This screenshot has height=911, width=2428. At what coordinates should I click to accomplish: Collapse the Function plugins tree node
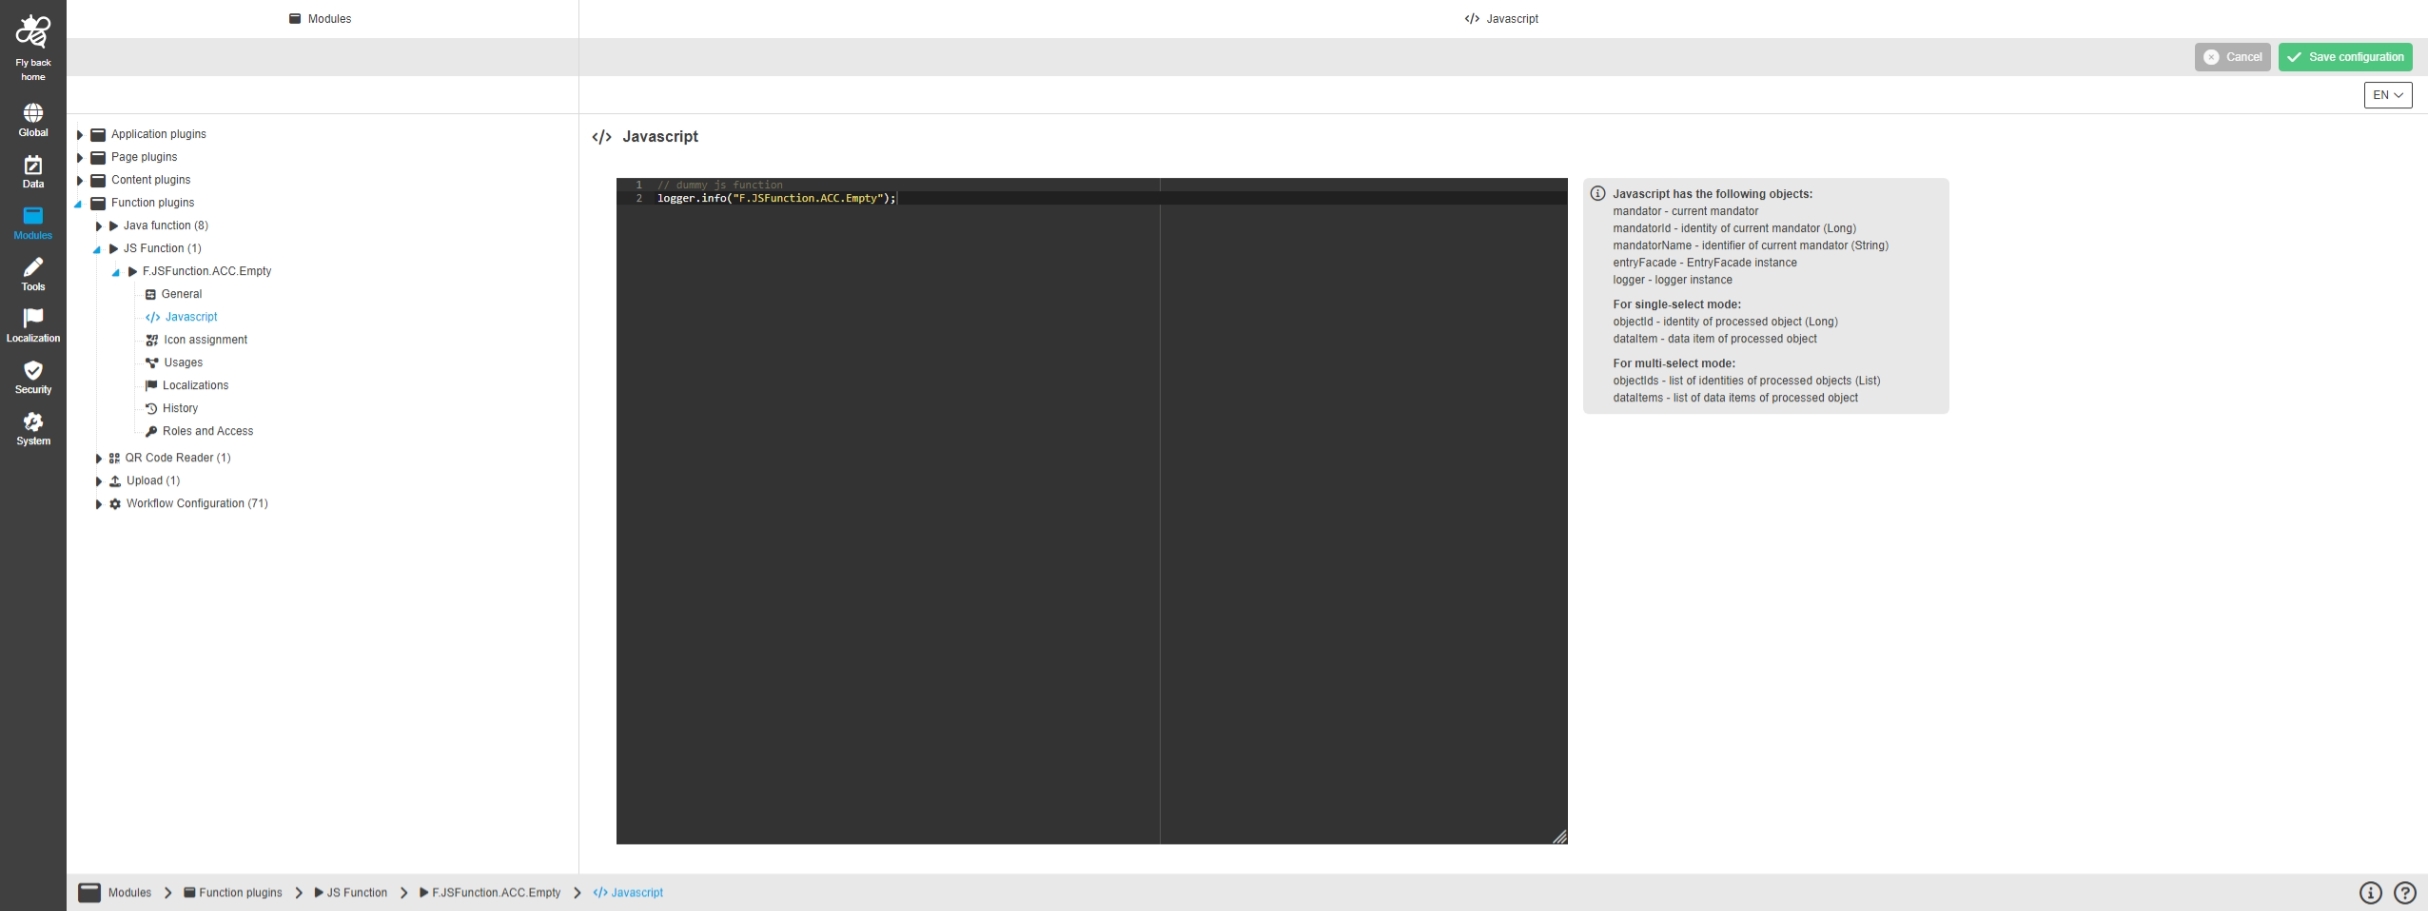pos(79,203)
